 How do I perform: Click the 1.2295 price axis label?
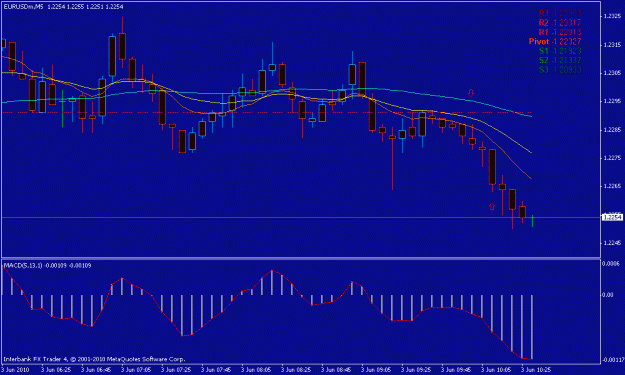[x=613, y=101]
